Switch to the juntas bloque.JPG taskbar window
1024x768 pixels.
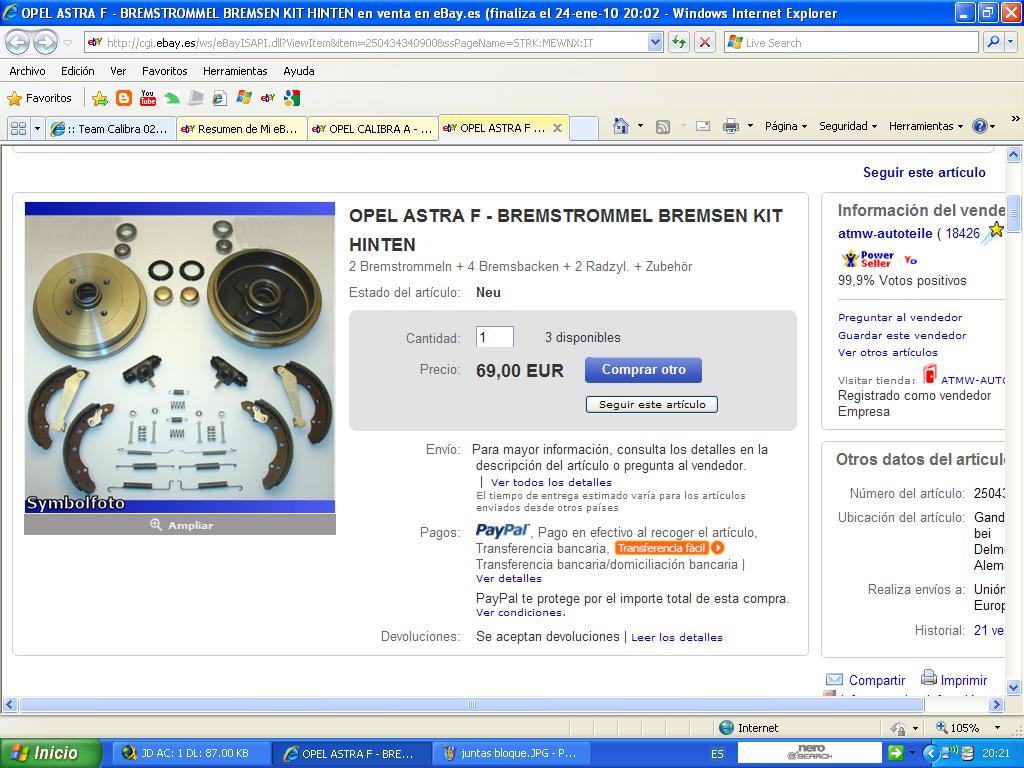[x=511, y=754]
